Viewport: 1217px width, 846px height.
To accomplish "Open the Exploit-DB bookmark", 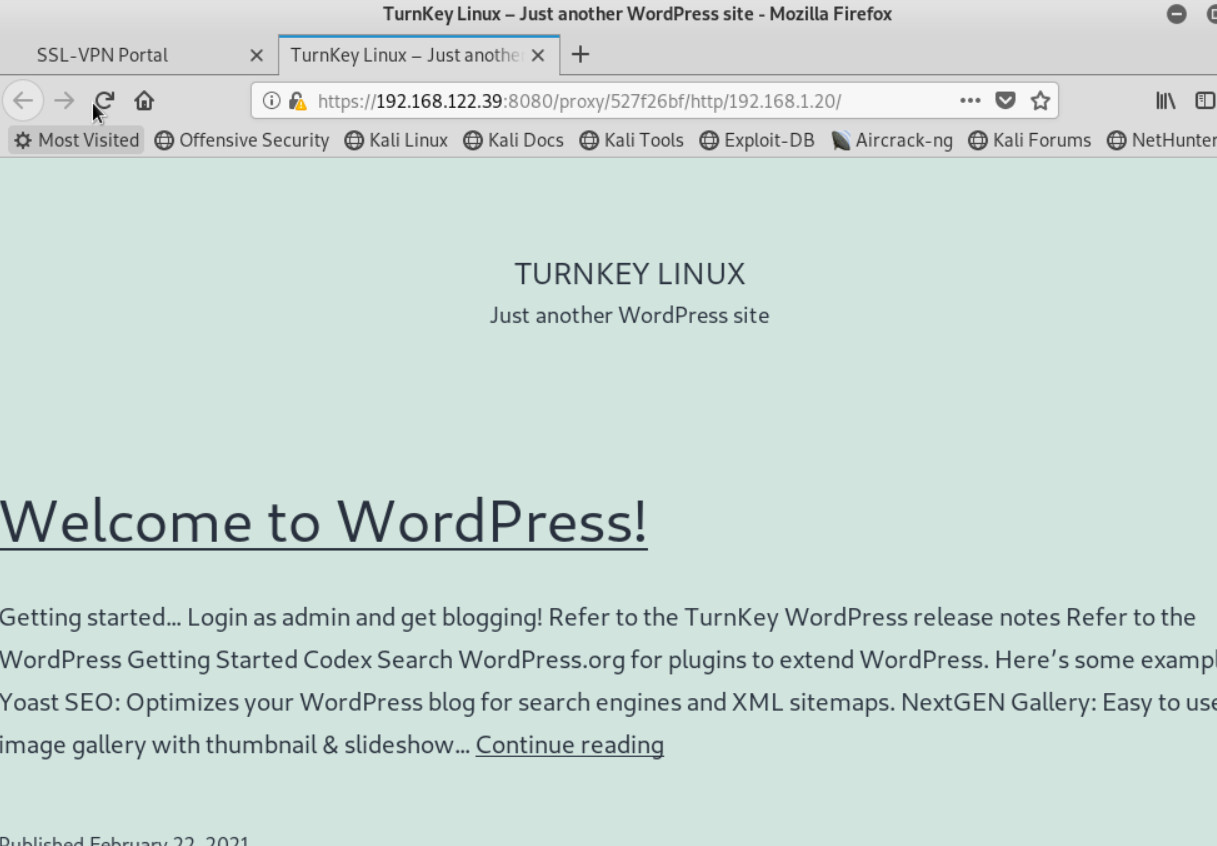I will click(x=757, y=140).
